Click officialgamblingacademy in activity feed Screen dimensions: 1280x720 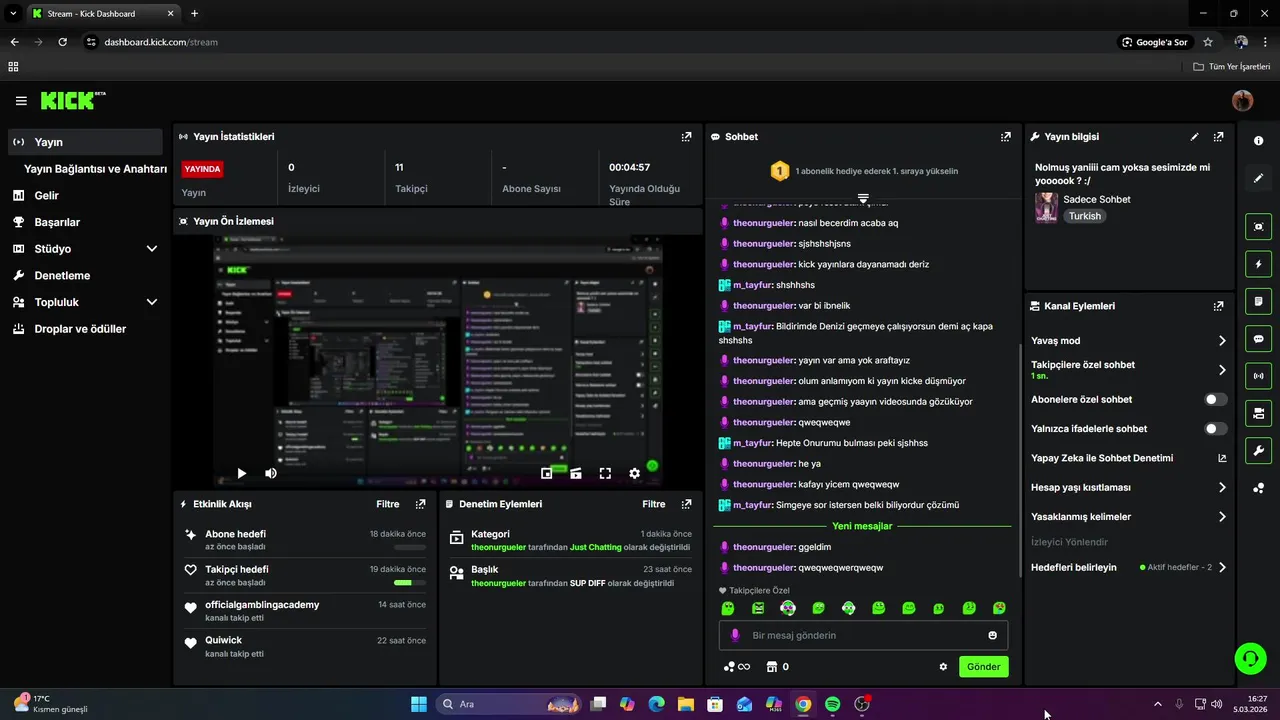coord(262,605)
